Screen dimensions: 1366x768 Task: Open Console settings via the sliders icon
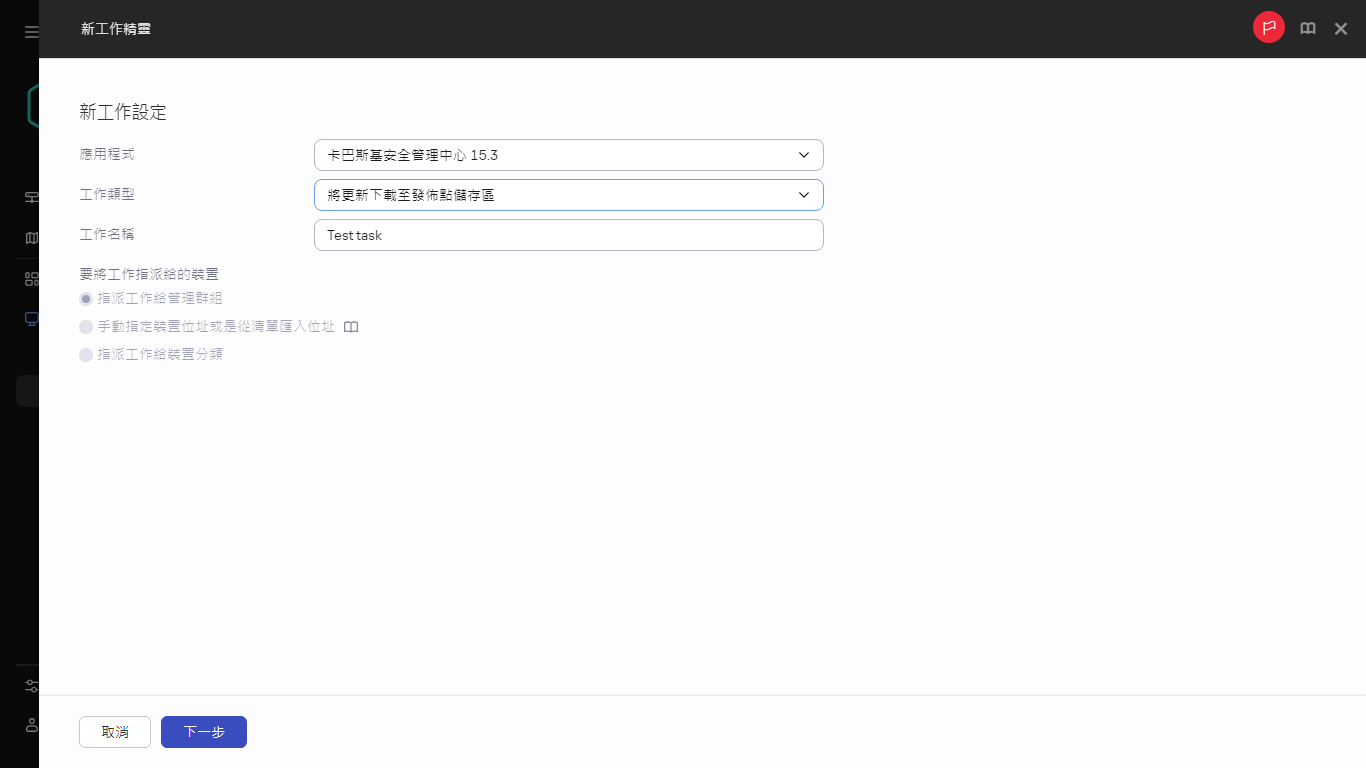29,685
